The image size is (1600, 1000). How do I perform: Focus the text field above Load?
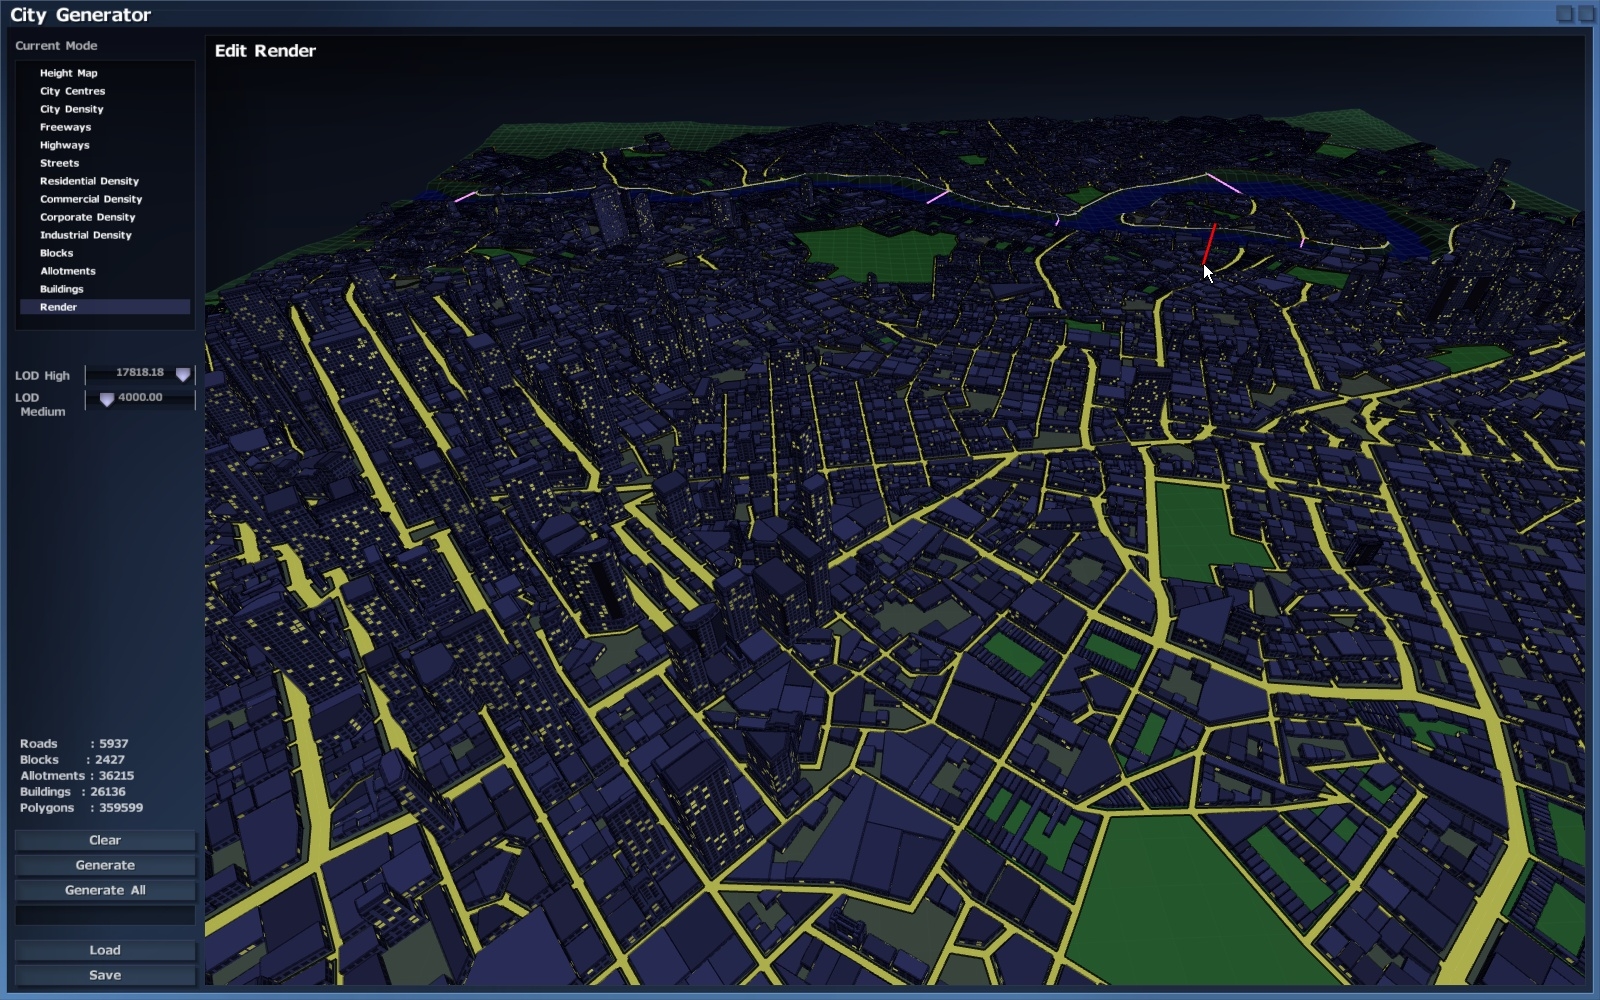click(x=105, y=915)
